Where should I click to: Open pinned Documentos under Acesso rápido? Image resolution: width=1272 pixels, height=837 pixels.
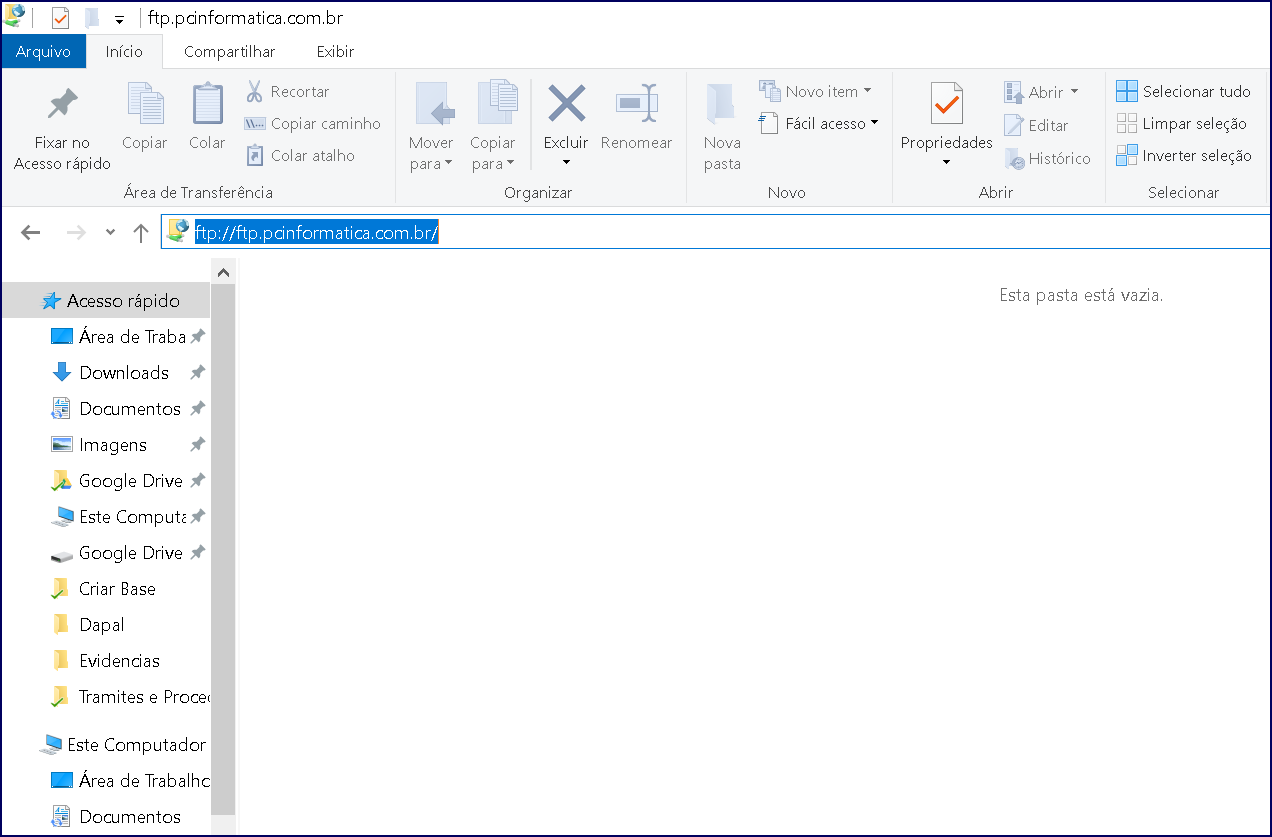click(x=130, y=409)
